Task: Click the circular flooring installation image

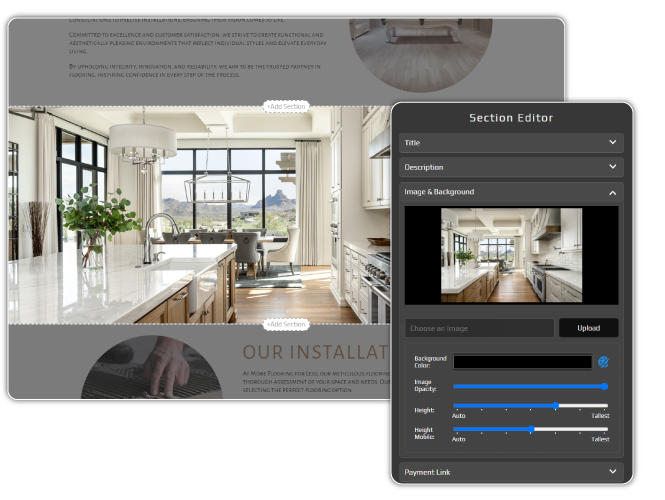Action: coord(152,367)
